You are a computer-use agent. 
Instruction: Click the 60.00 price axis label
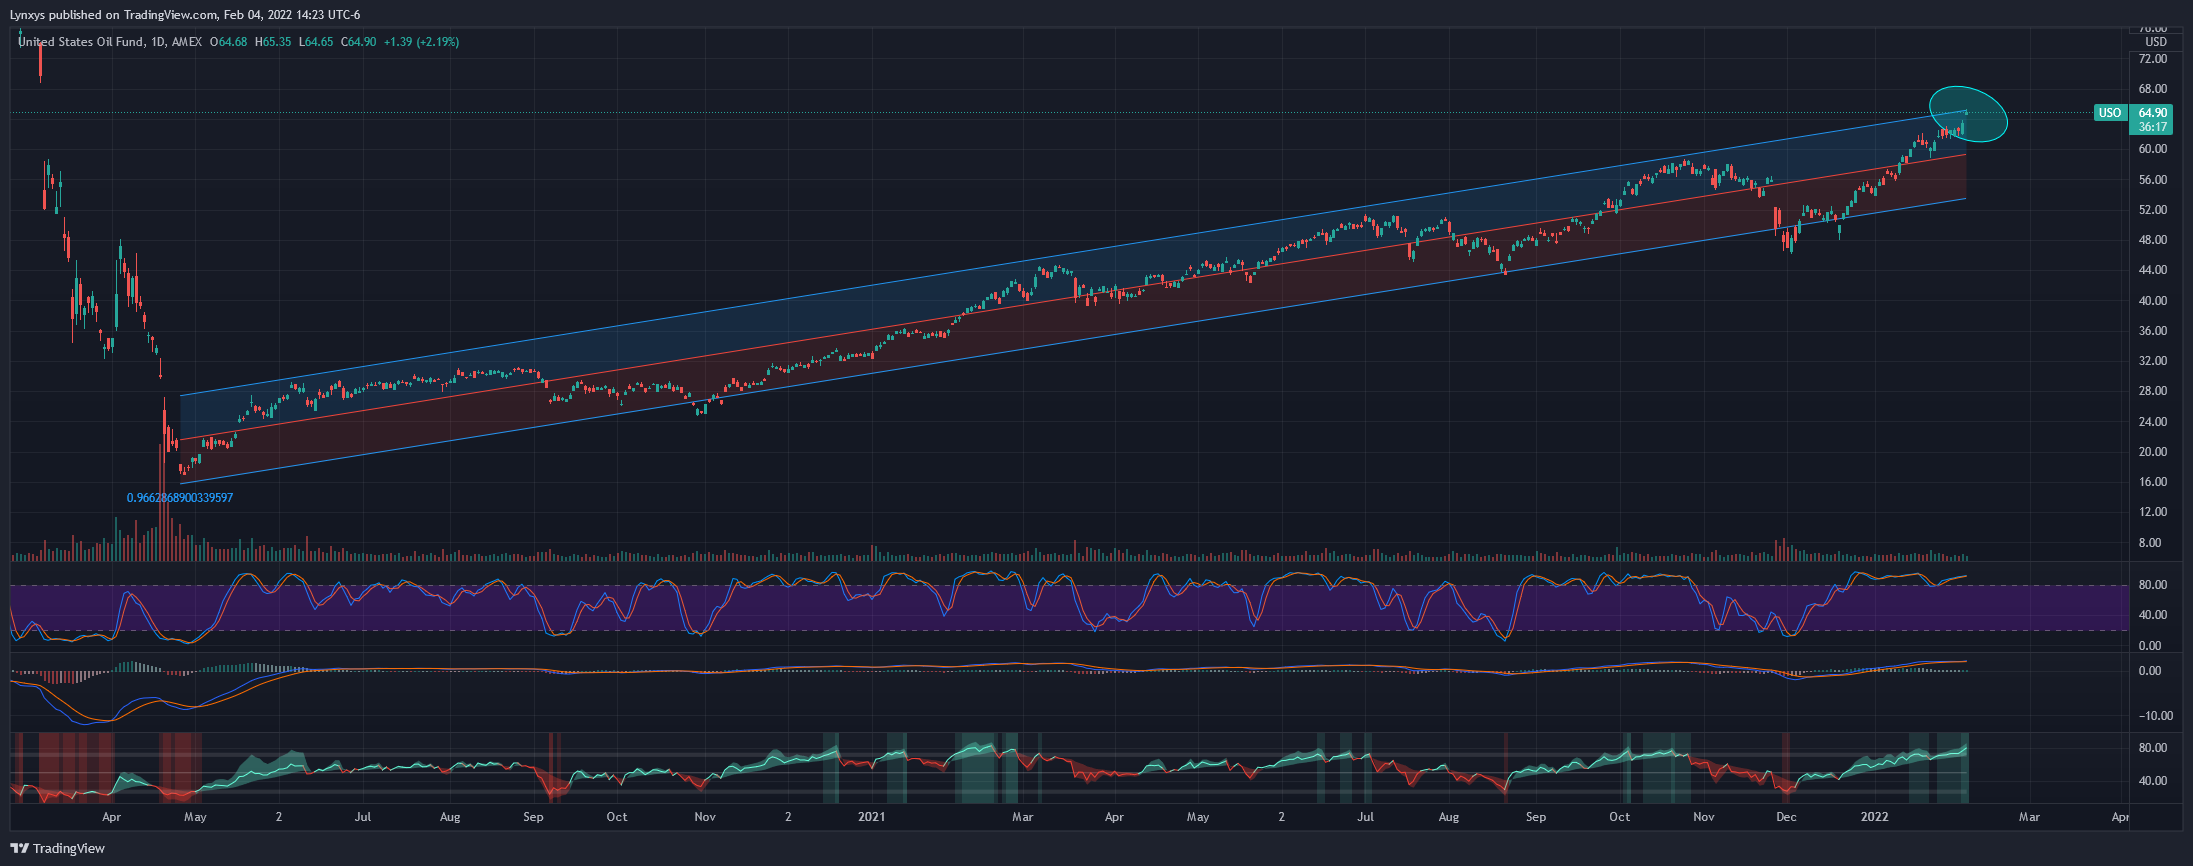pyautogui.click(x=2152, y=149)
